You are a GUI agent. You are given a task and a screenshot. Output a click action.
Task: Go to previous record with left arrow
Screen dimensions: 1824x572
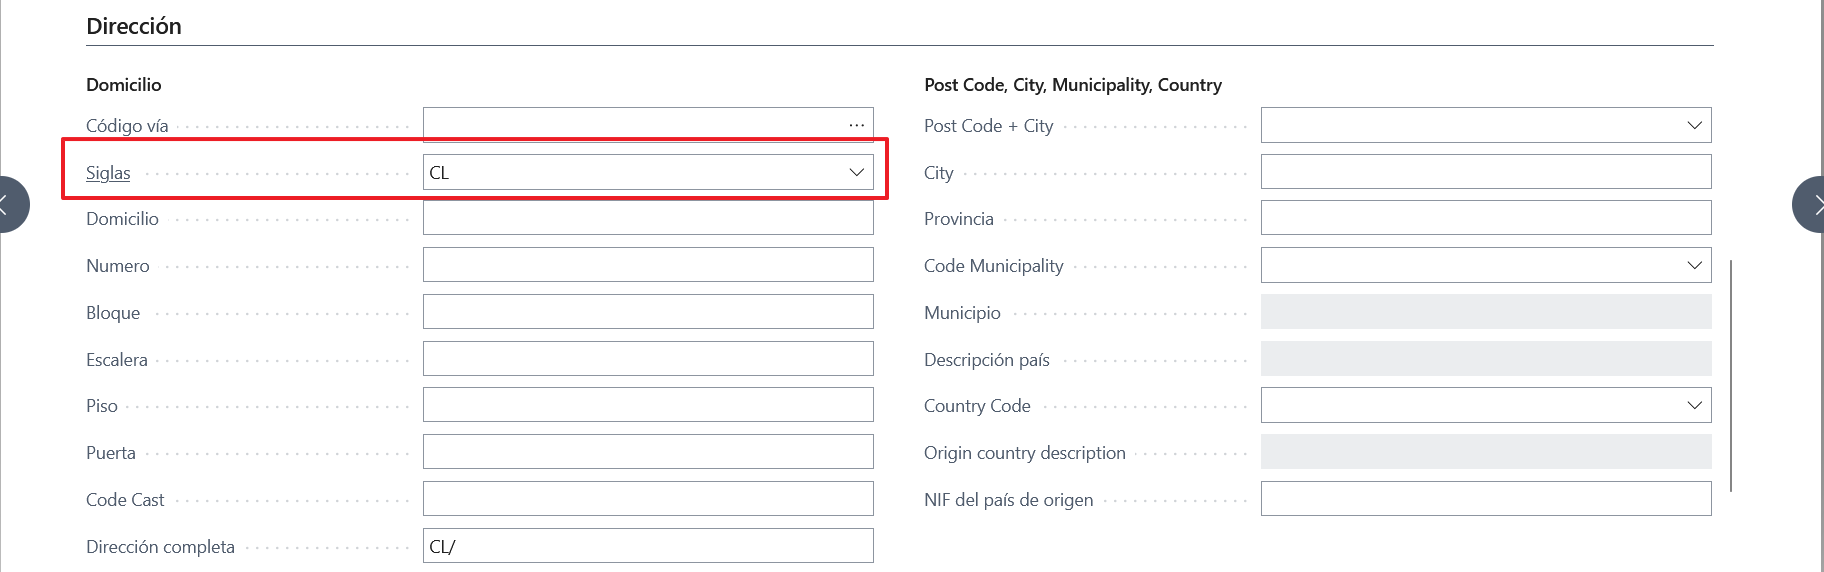point(8,205)
